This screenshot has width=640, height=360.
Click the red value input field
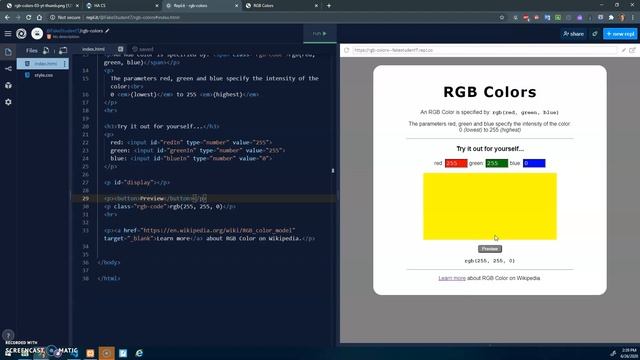[456, 163]
